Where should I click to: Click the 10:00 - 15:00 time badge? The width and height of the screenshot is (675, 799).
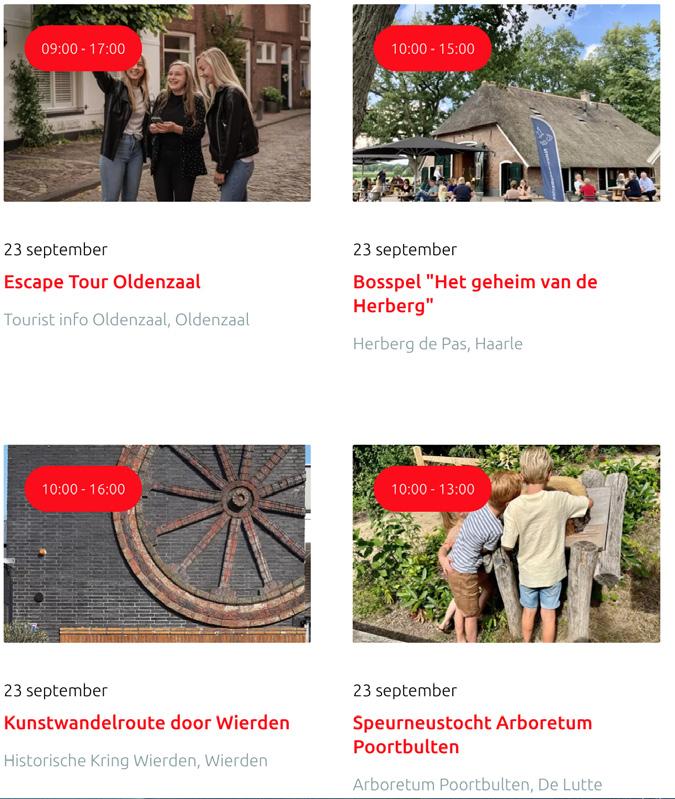pyautogui.click(x=433, y=48)
